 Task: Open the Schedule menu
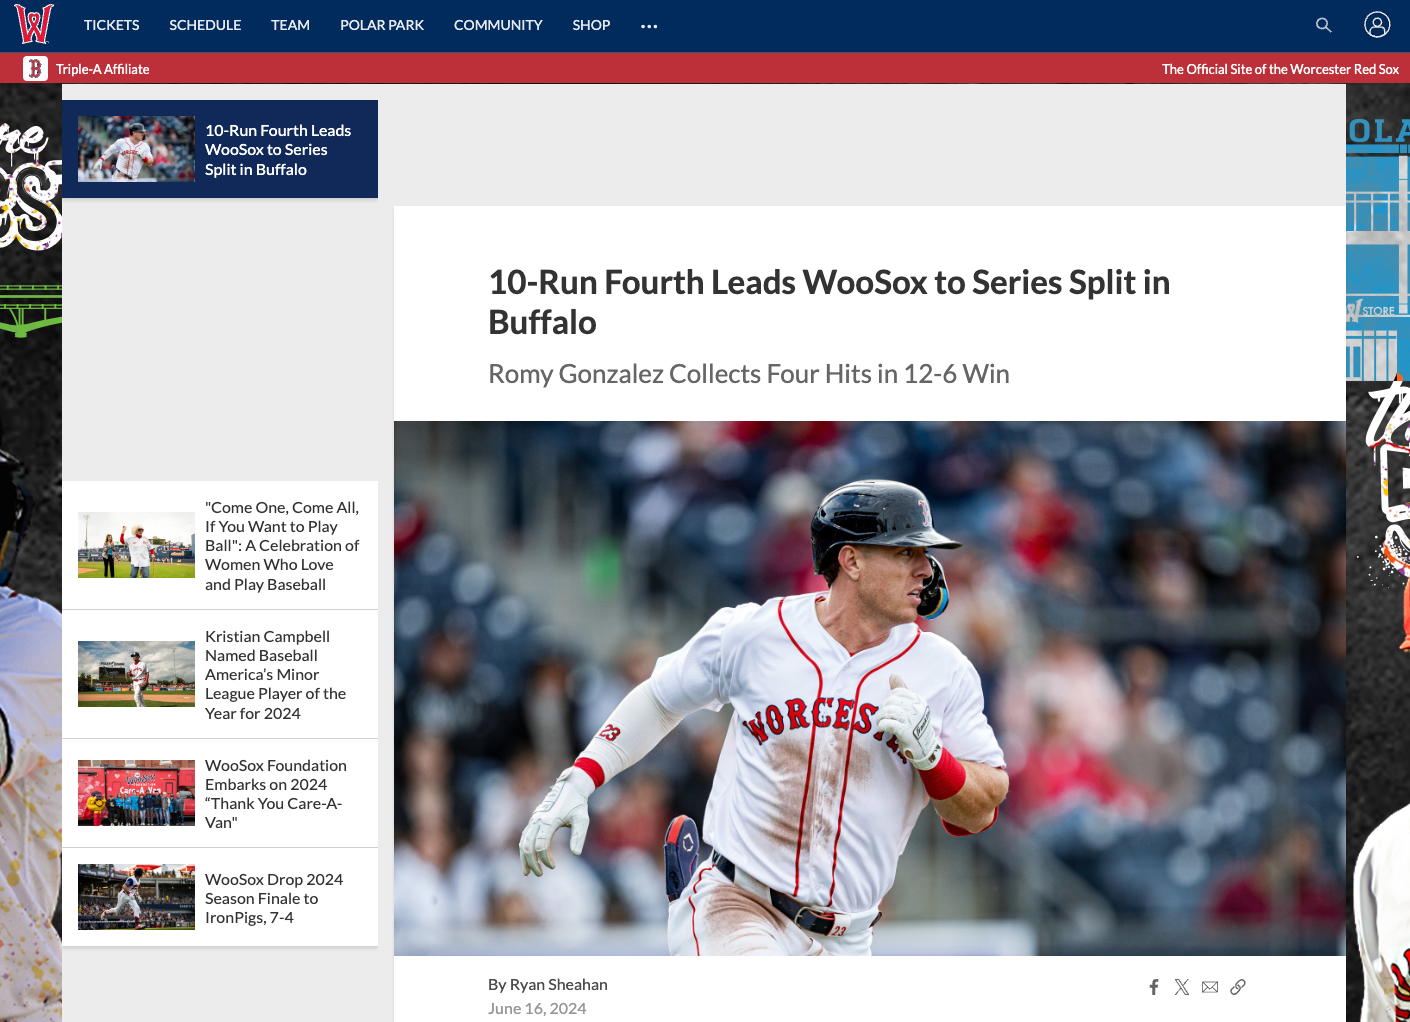[x=205, y=25]
